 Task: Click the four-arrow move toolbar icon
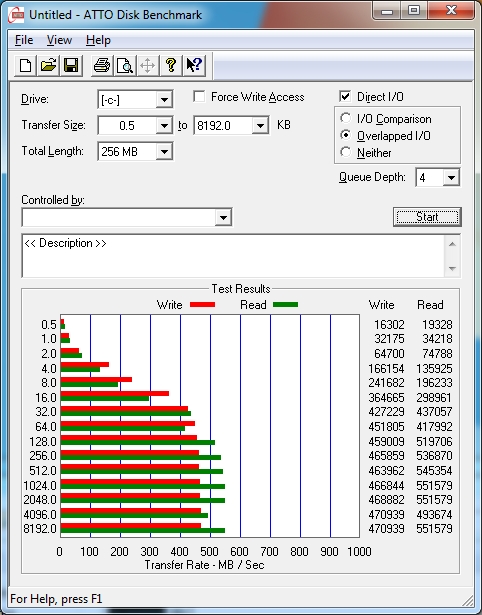(x=147, y=65)
